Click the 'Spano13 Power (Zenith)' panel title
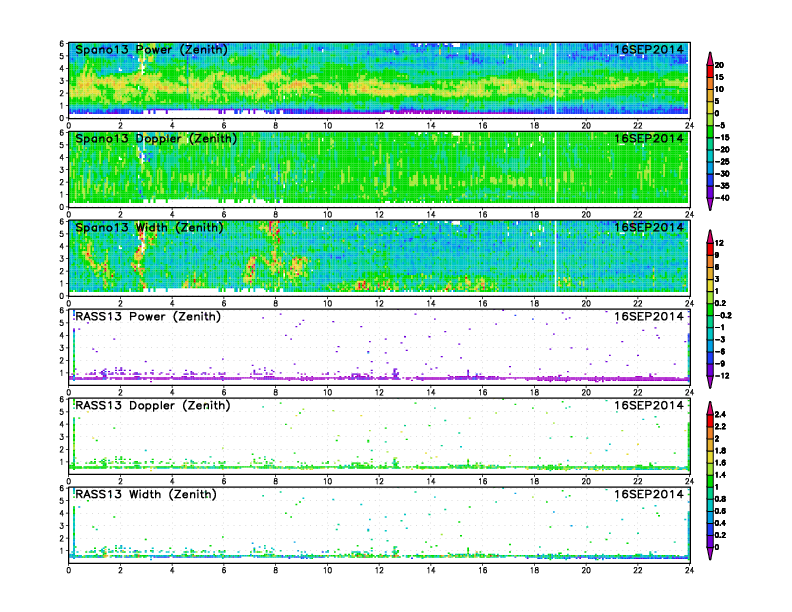Viewport: 792px width, 612px height. pos(151,49)
